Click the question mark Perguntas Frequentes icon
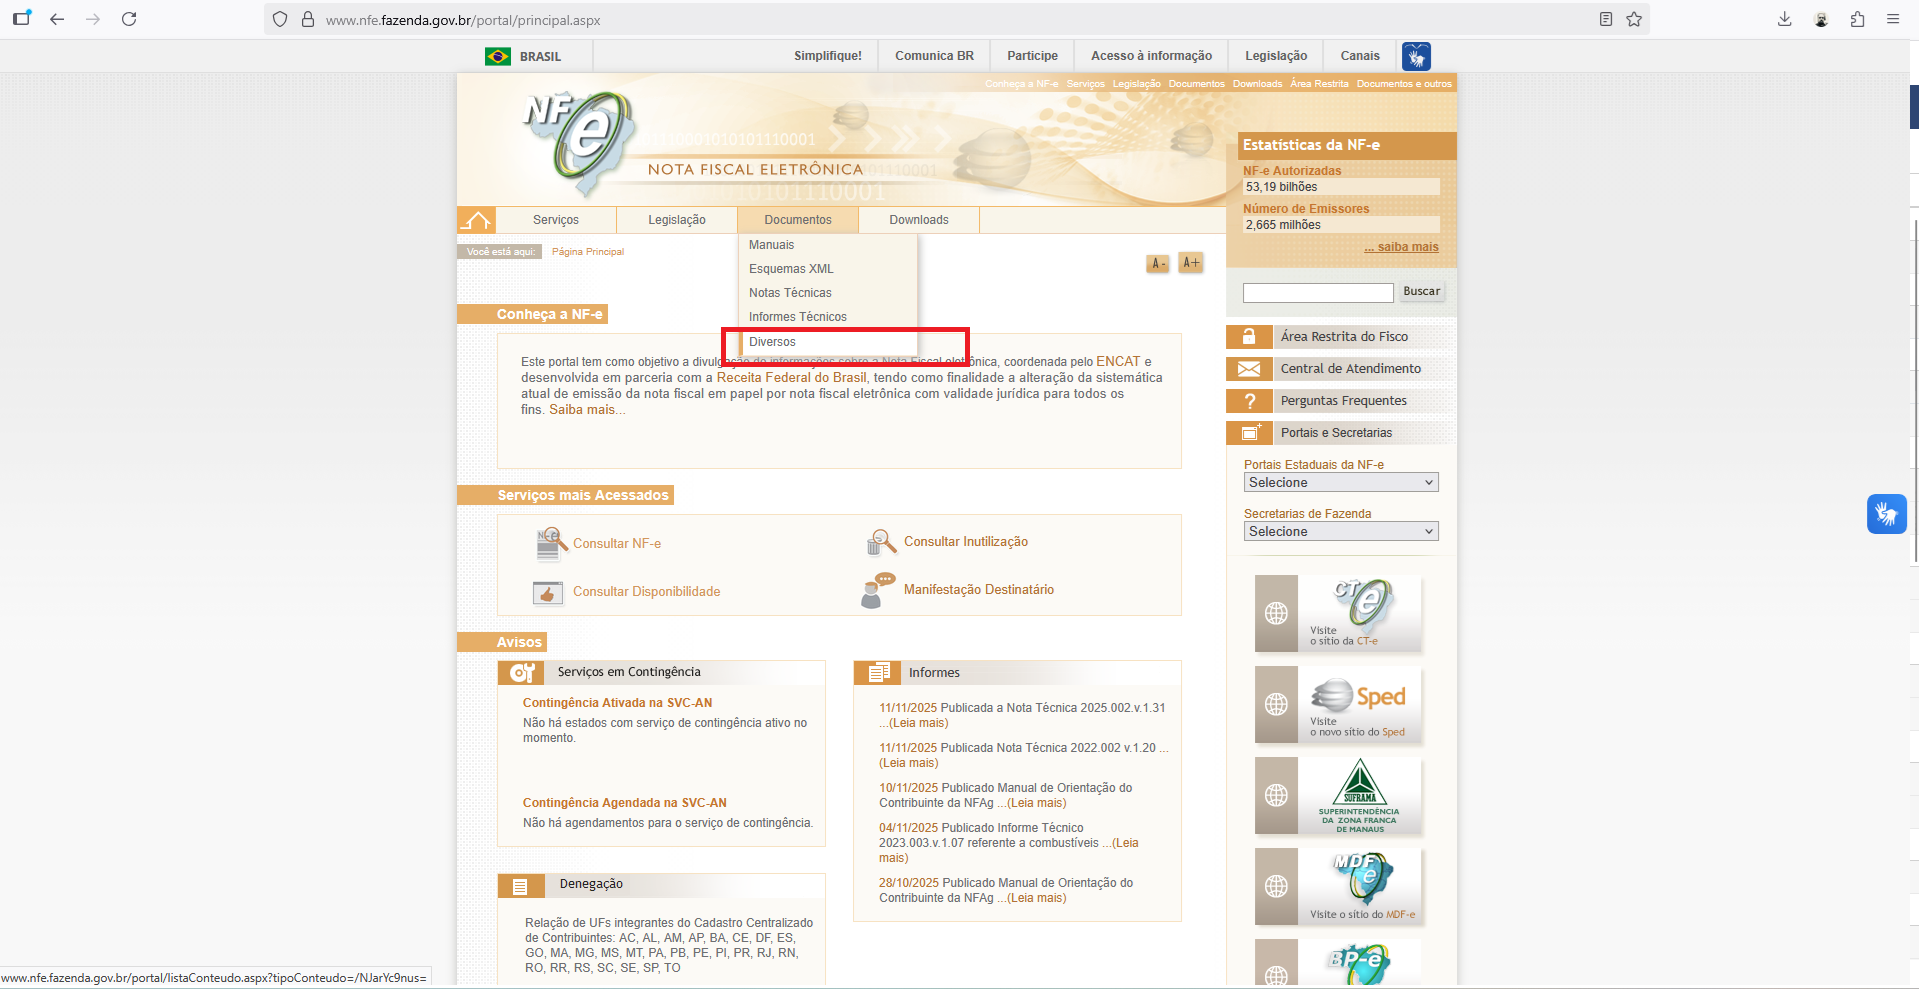The width and height of the screenshot is (1919, 989). pos(1248,401)
